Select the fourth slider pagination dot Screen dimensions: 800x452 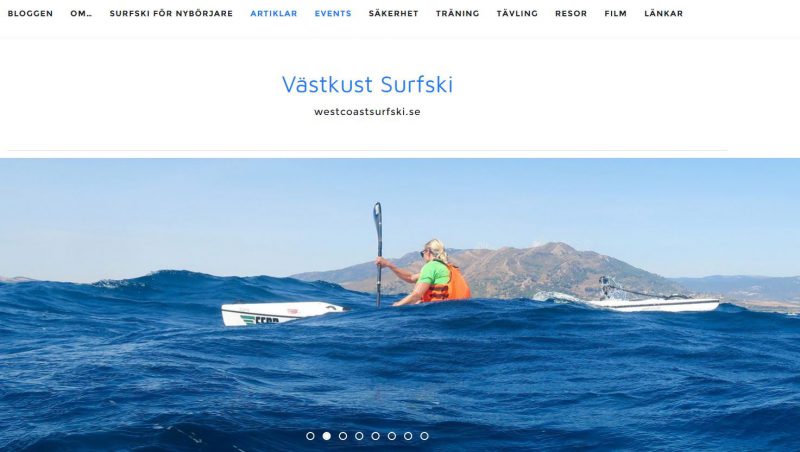pyautogui.click(x=359, y=436)
